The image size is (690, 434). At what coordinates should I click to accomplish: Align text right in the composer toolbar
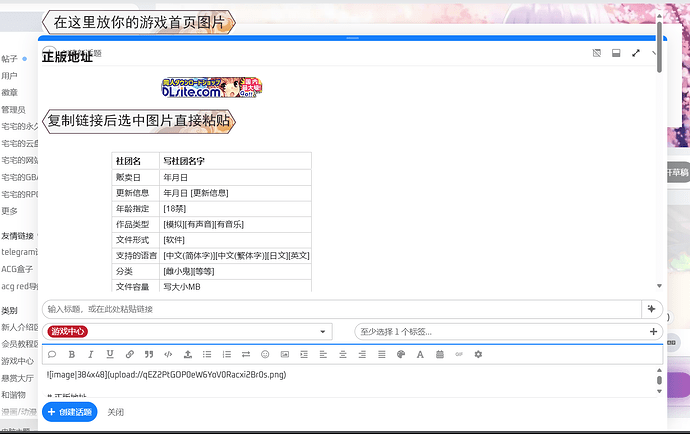pos(362,354)
